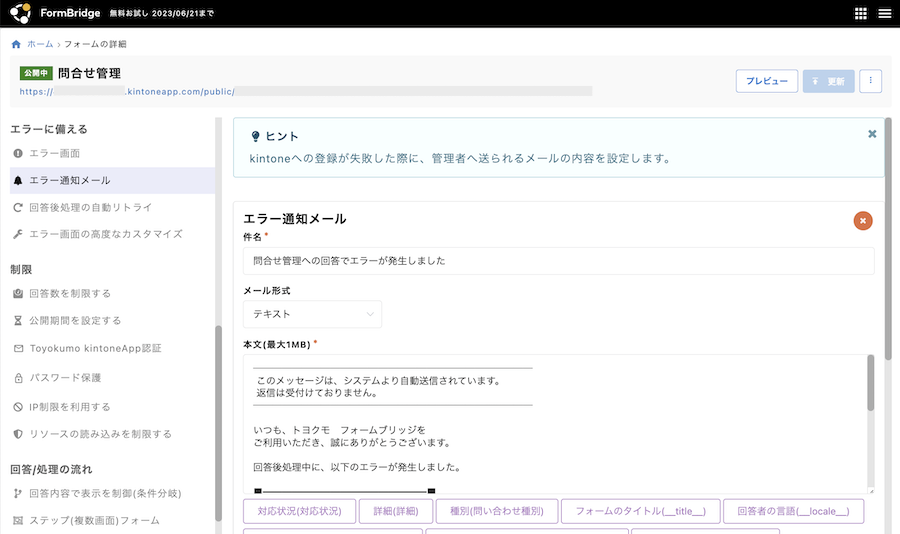Click the retry icon for 自動リトライ
Image resolution: width=900 pixels, height=534 pixels.
click(18, 207)
